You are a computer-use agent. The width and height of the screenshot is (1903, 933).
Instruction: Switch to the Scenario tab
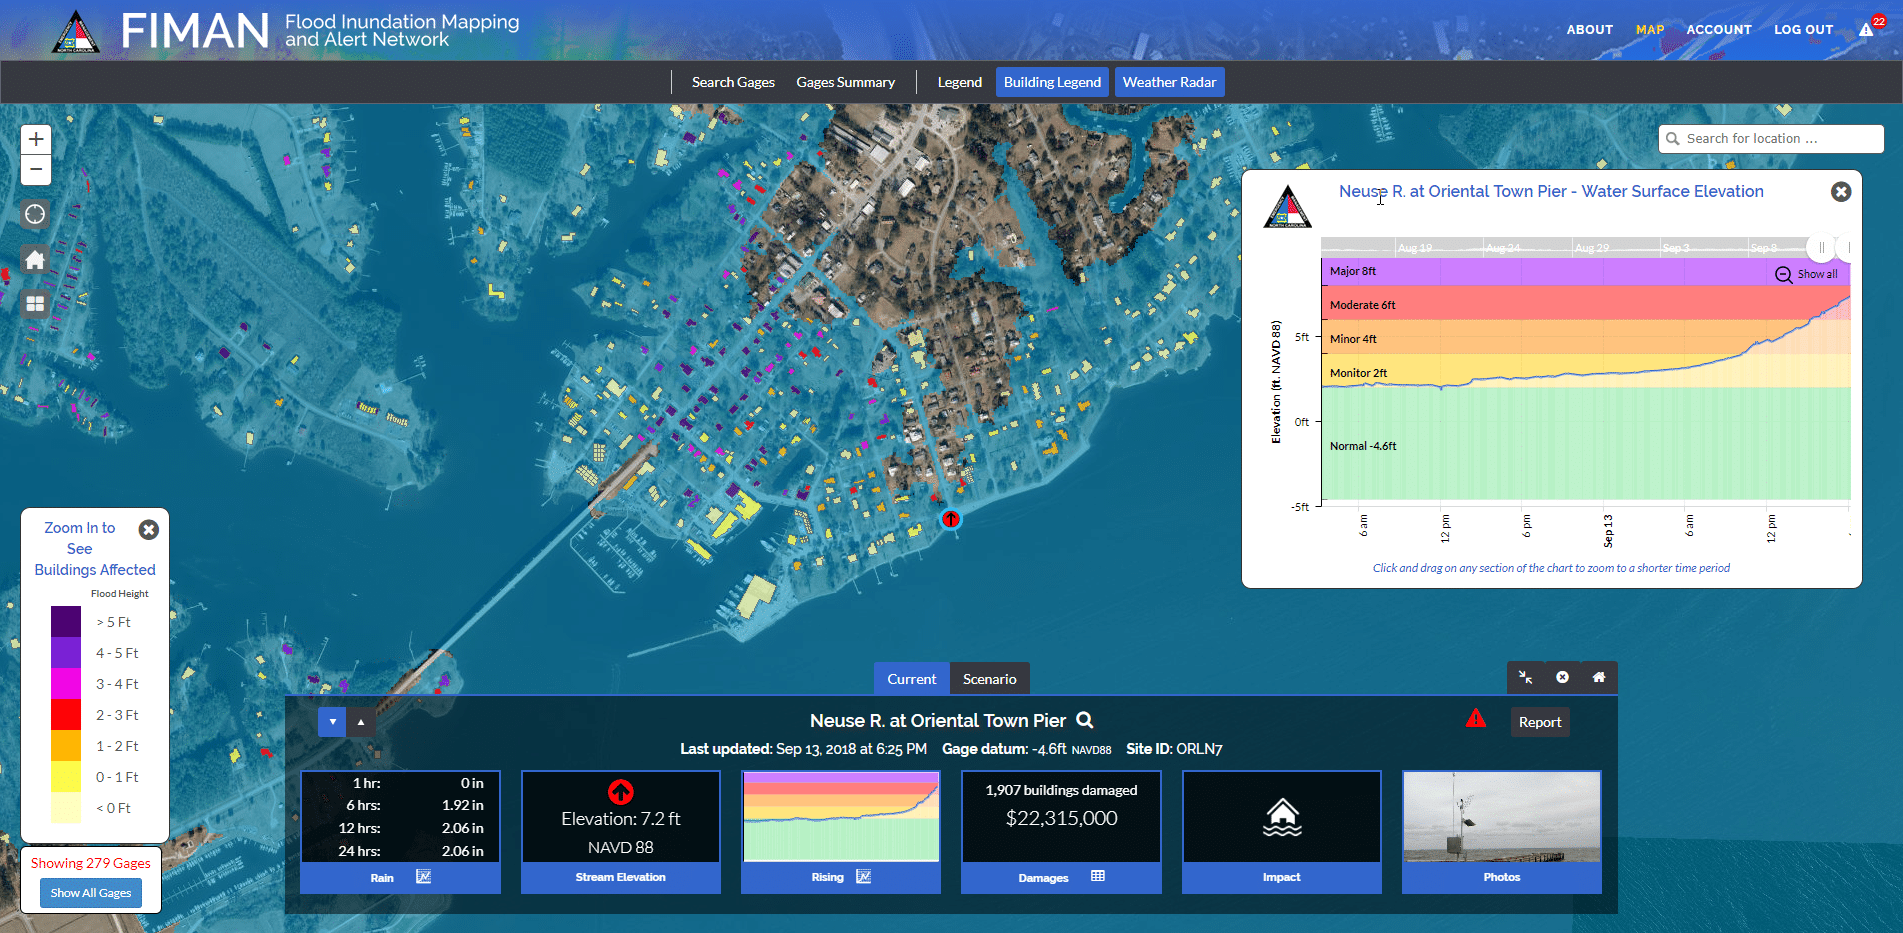pos(989,679)
